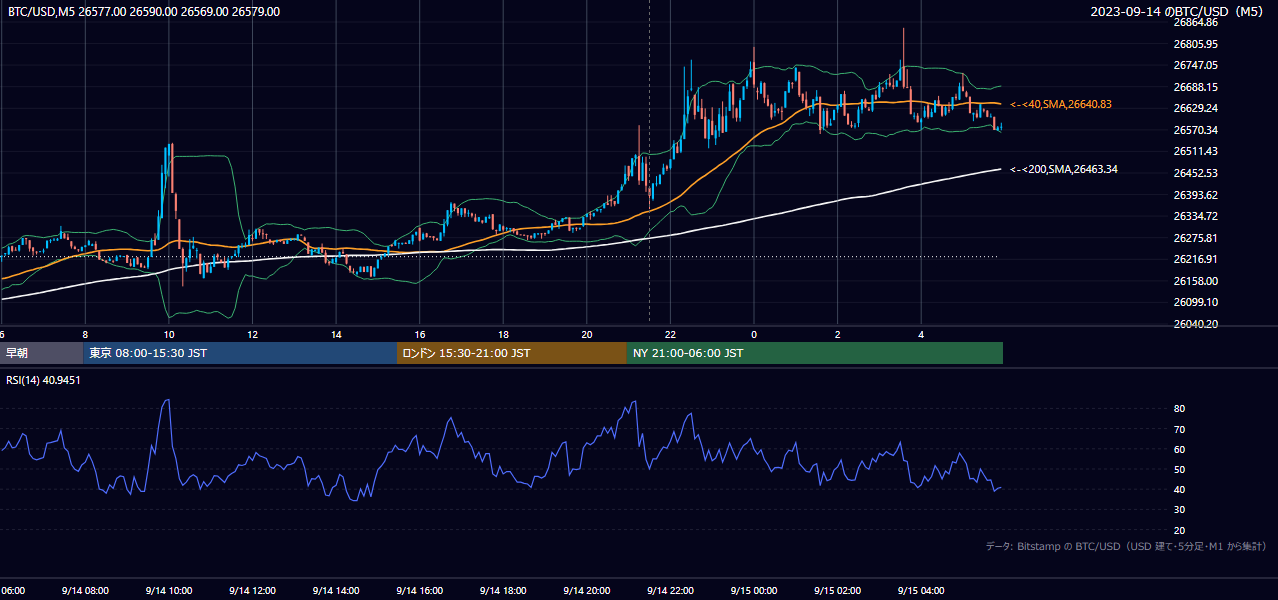
Task: Click the 9/14 22:00 time label
Action: [670, 590]
